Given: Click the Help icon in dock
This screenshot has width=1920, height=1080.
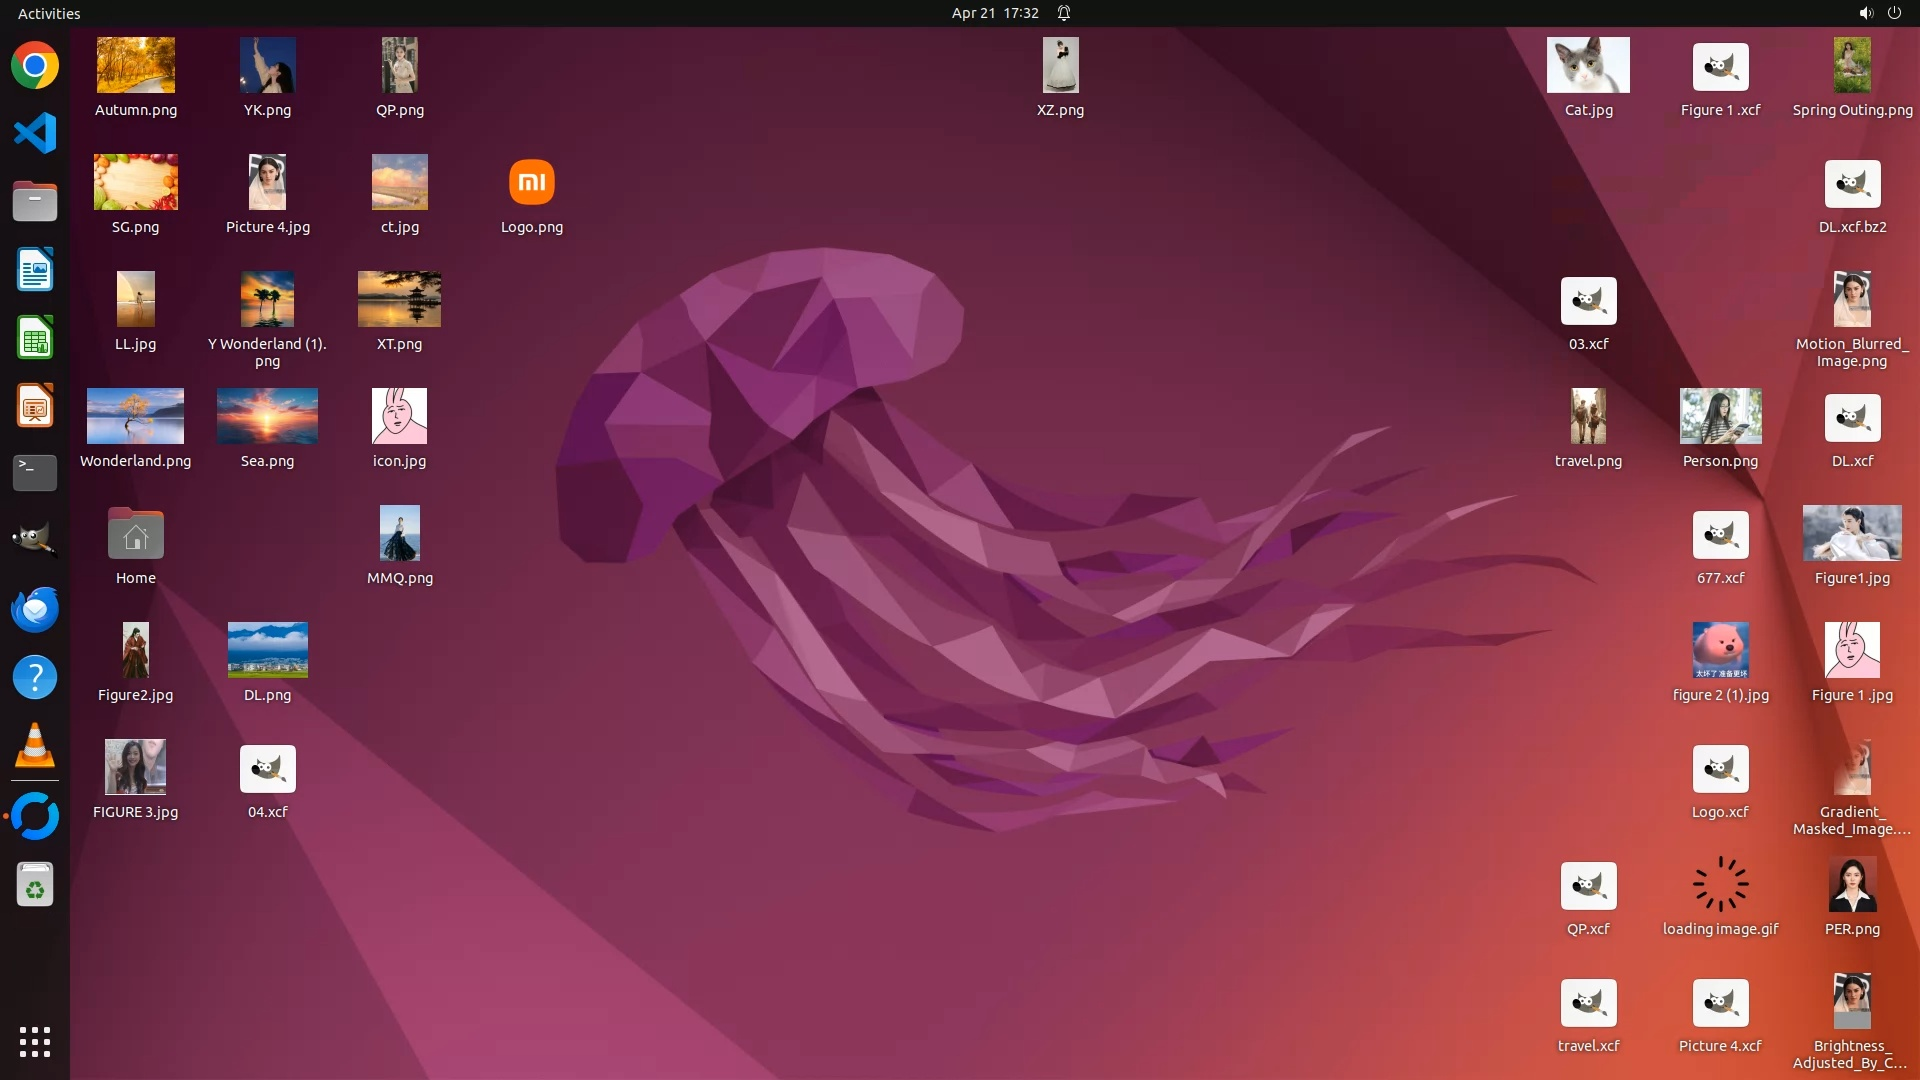Looking at the screenshot, I should pyautogui.click(x=35, y=677).
